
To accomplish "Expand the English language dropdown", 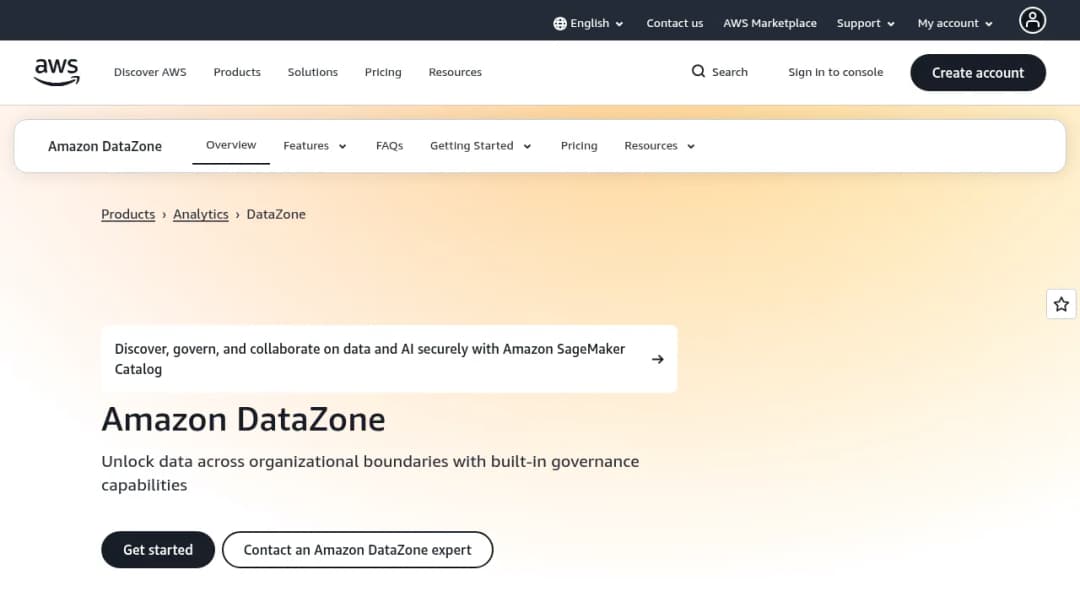I will (588, 23).
